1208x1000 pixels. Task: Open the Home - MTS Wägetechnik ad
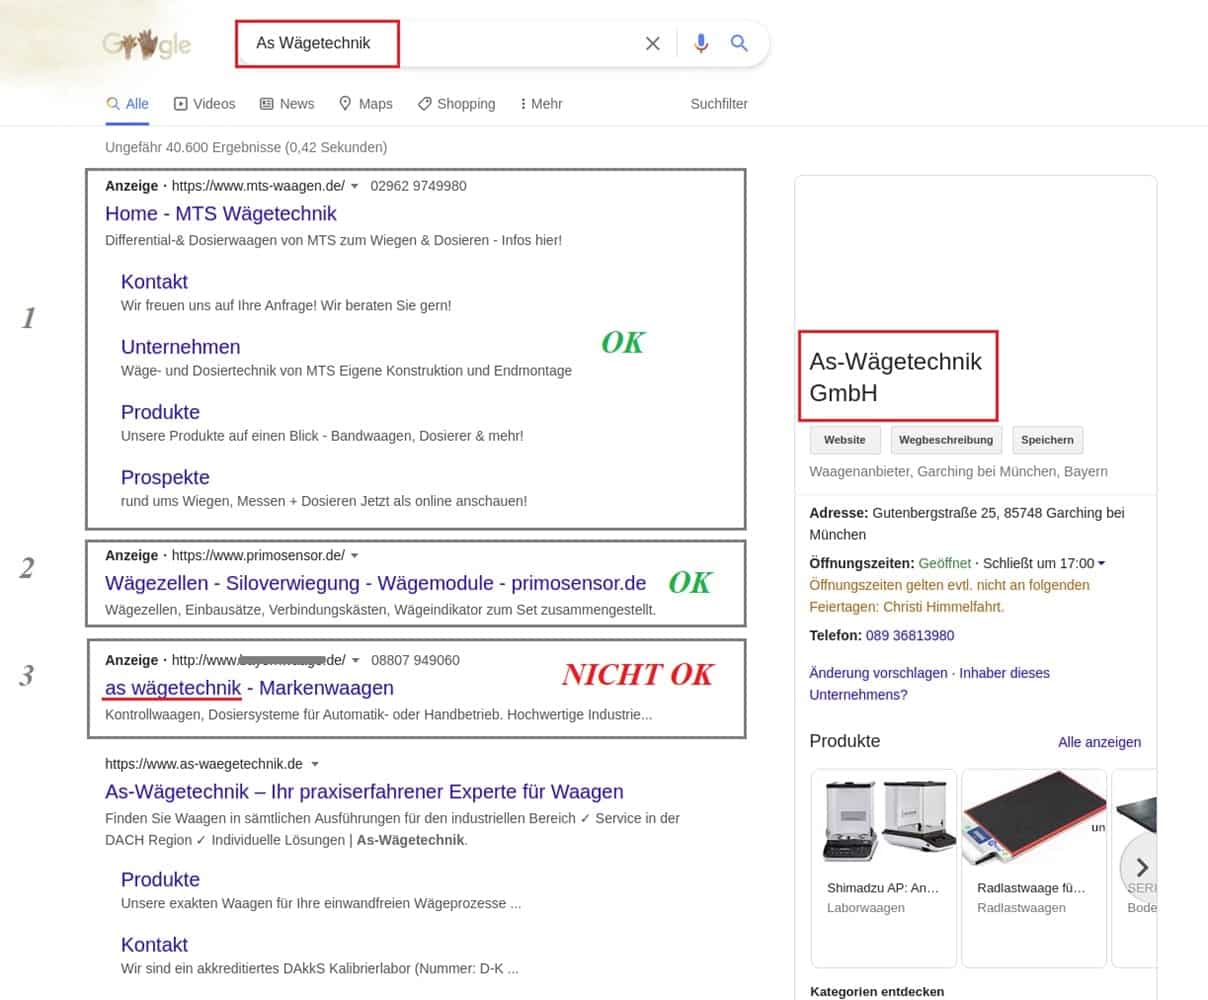(221, 213)
